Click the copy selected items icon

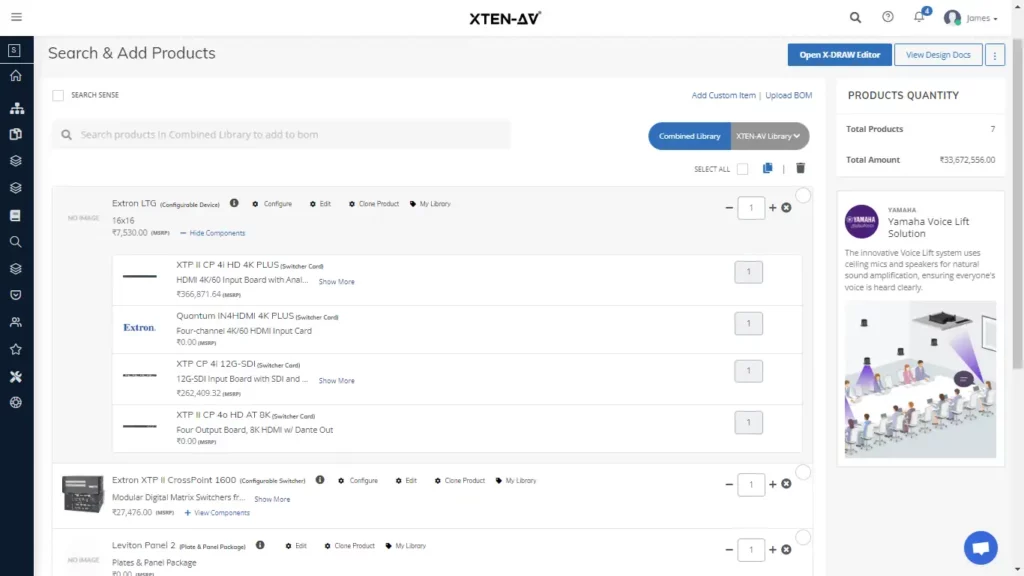pos(767,168)
